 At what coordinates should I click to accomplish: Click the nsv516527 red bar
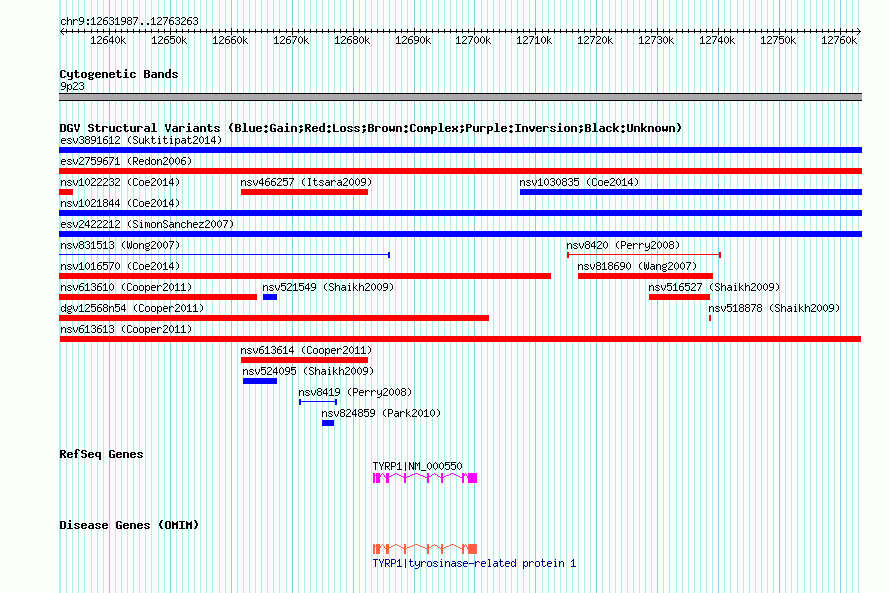tap(679, 297)
